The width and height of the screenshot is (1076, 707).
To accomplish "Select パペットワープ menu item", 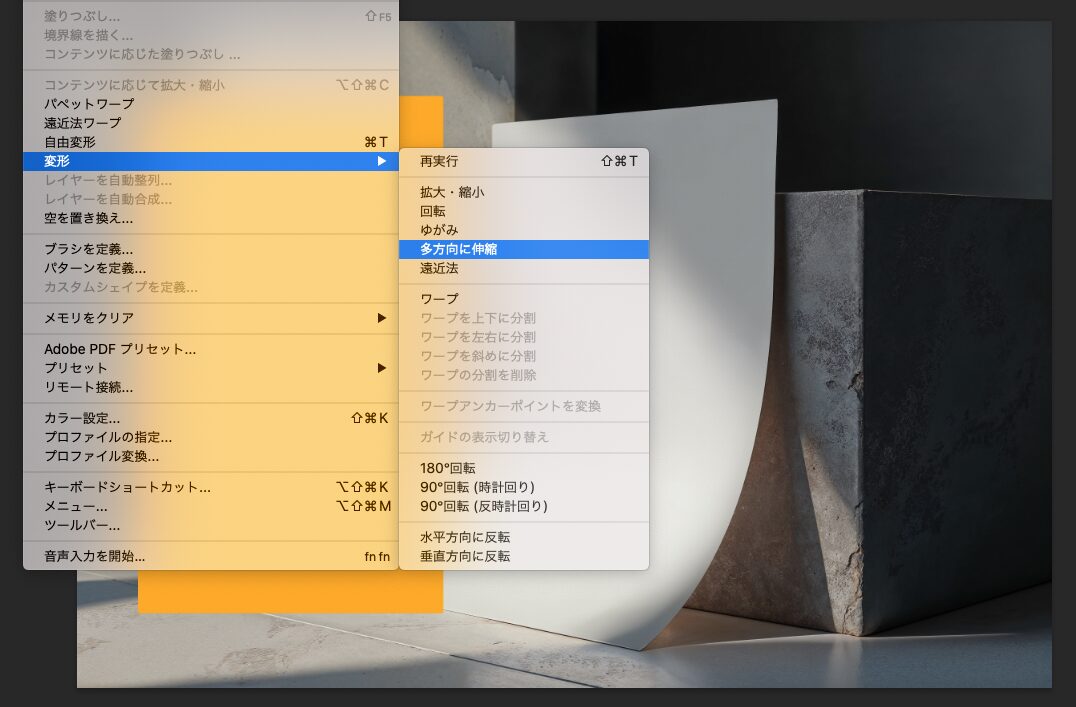I will click(211, 104).
